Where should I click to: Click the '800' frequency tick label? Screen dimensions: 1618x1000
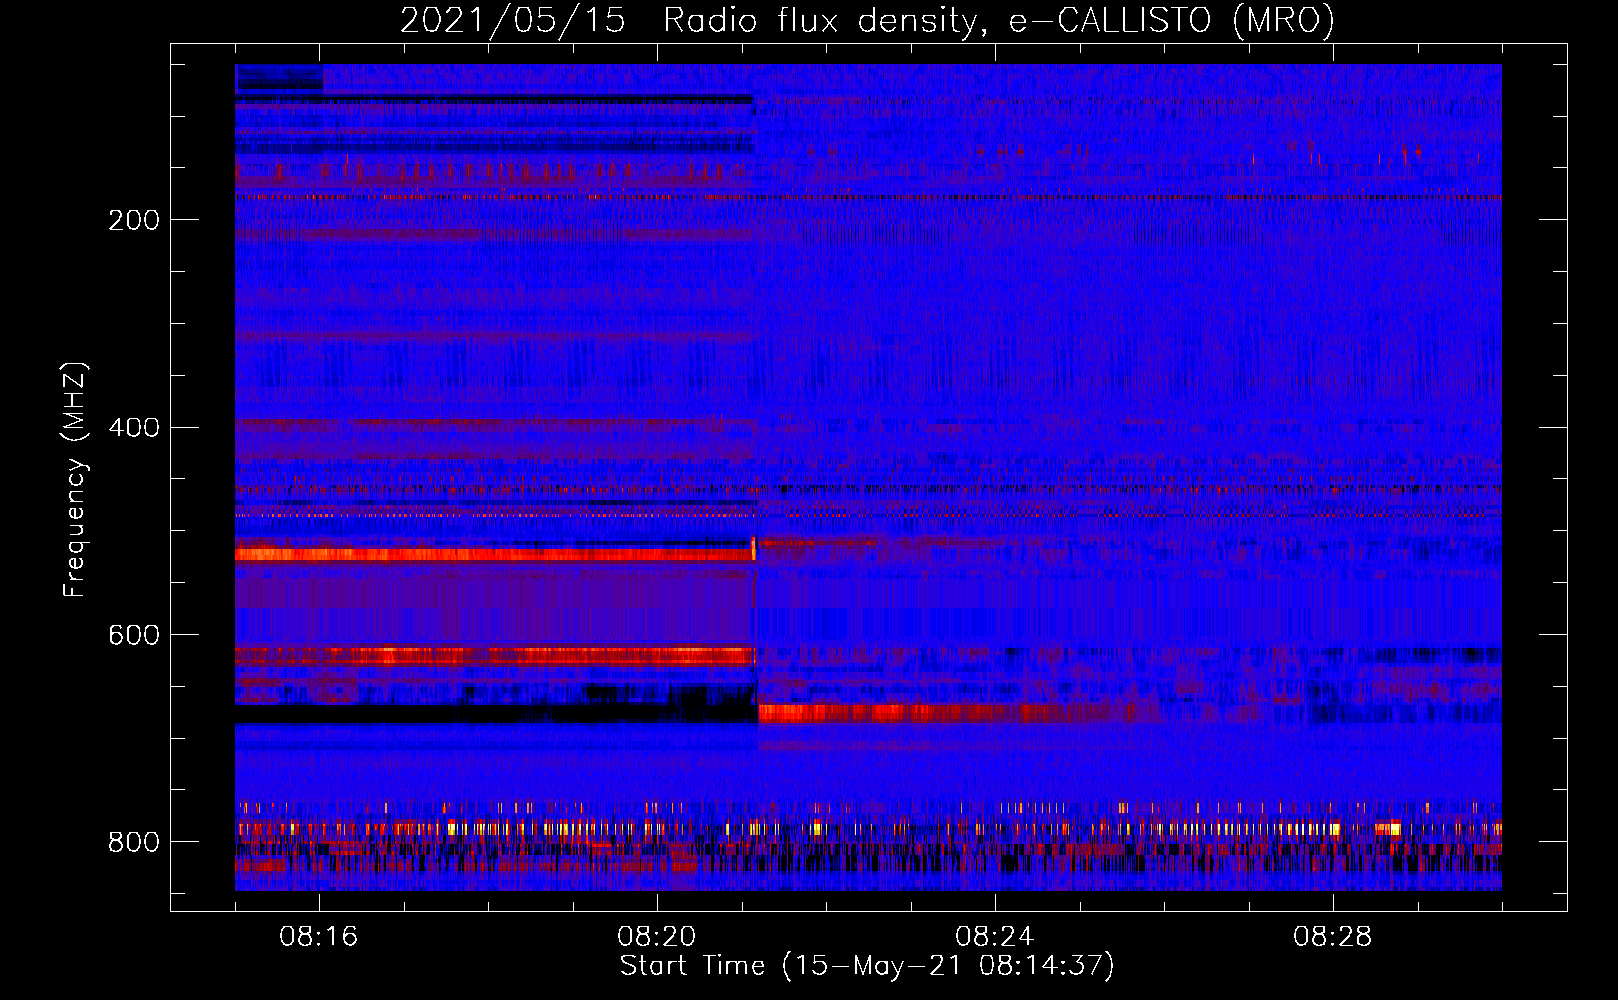(x=134, y=842)
